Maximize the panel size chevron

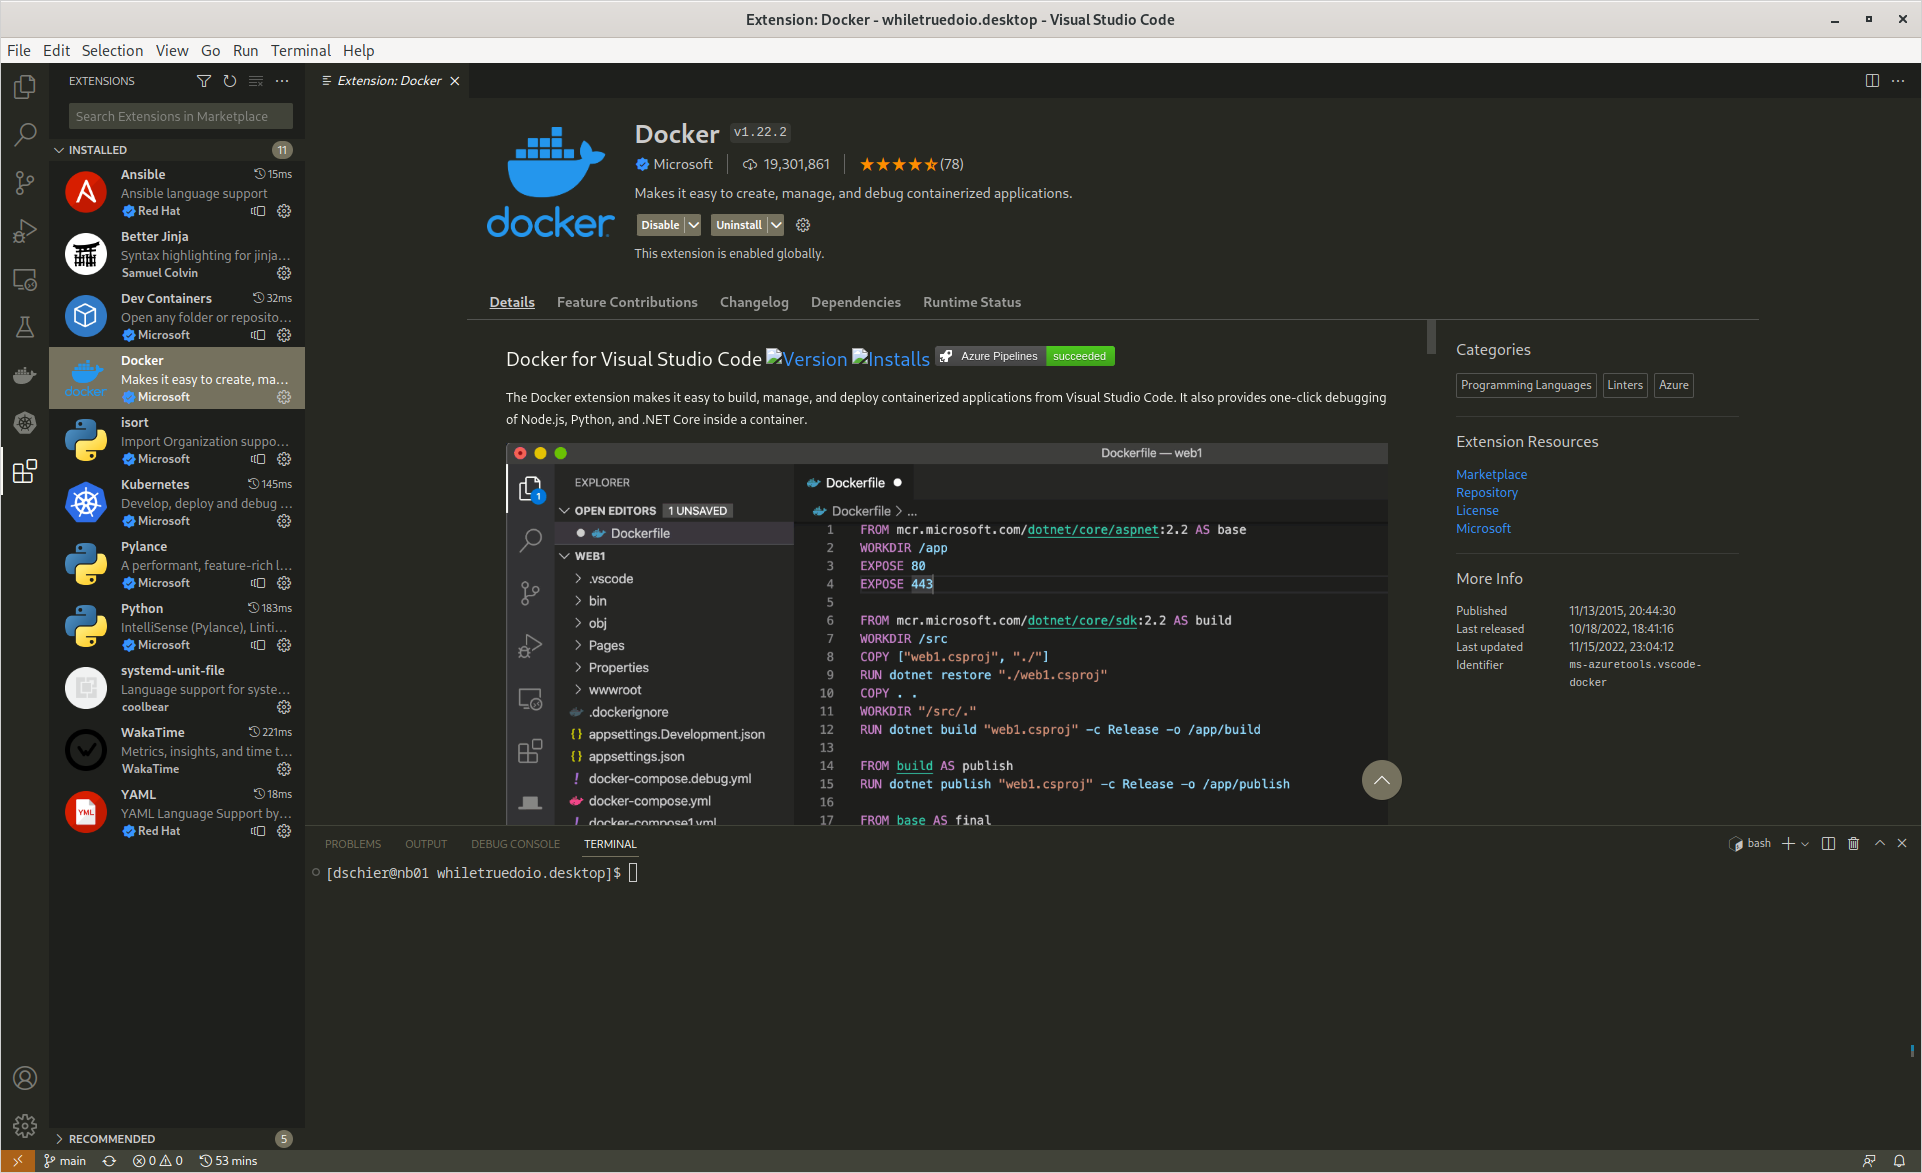point(1880,844)
